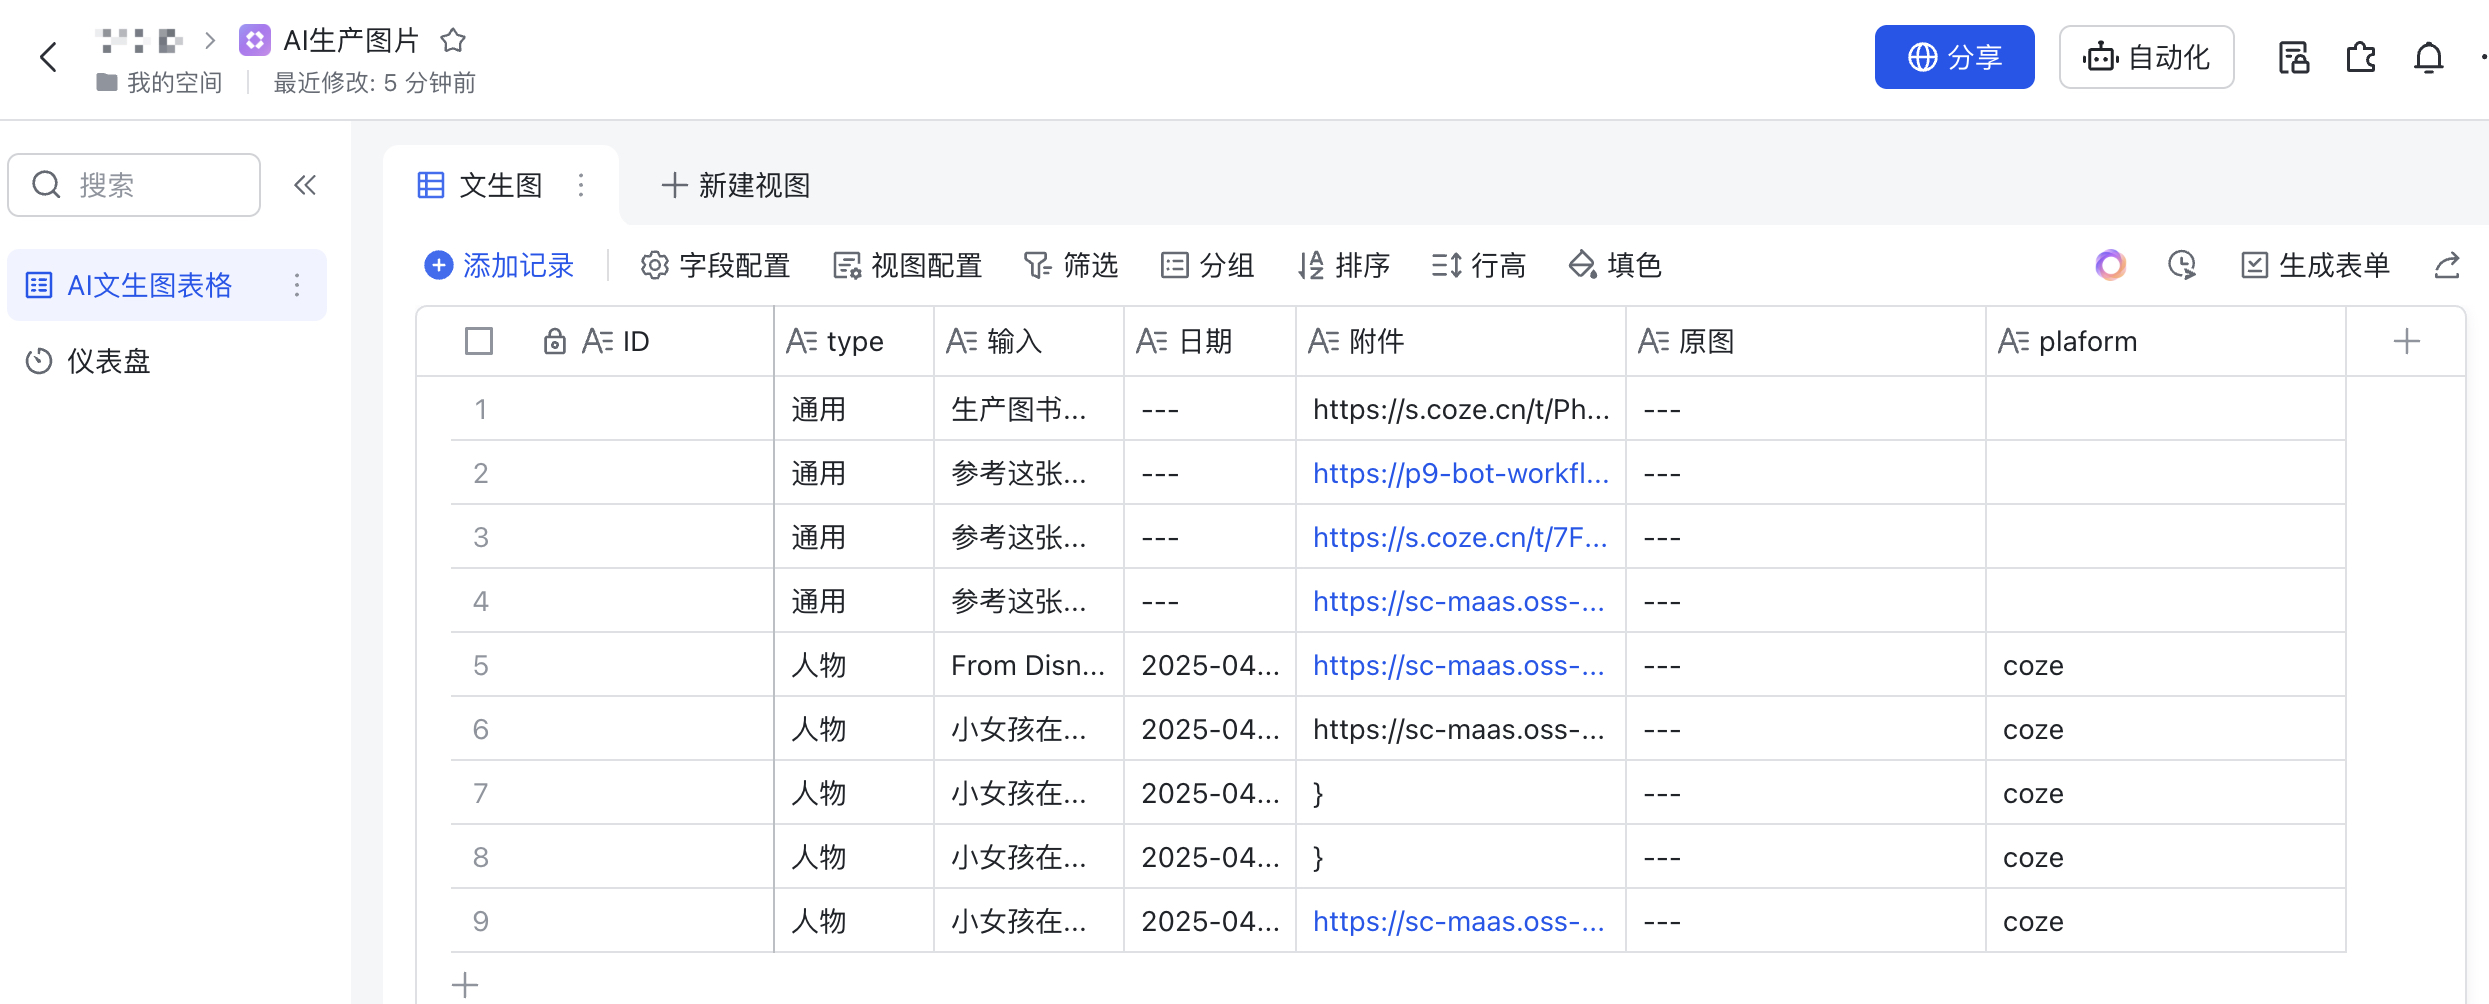The width and height of the screenshot is (2489, 1004).
Task: Open the 分组 grouping menu
Action: pos(1207,265)
